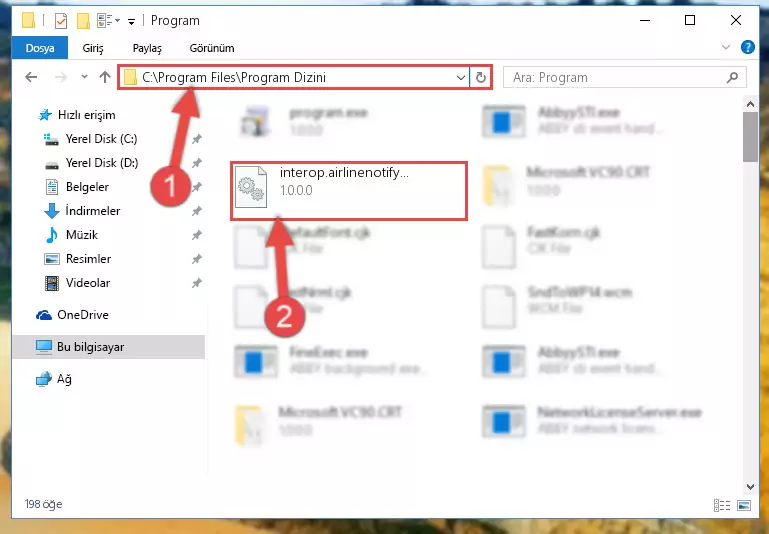Switch to the Giriş ribbon tab
769x534 pixels.
tap(93, 48)
